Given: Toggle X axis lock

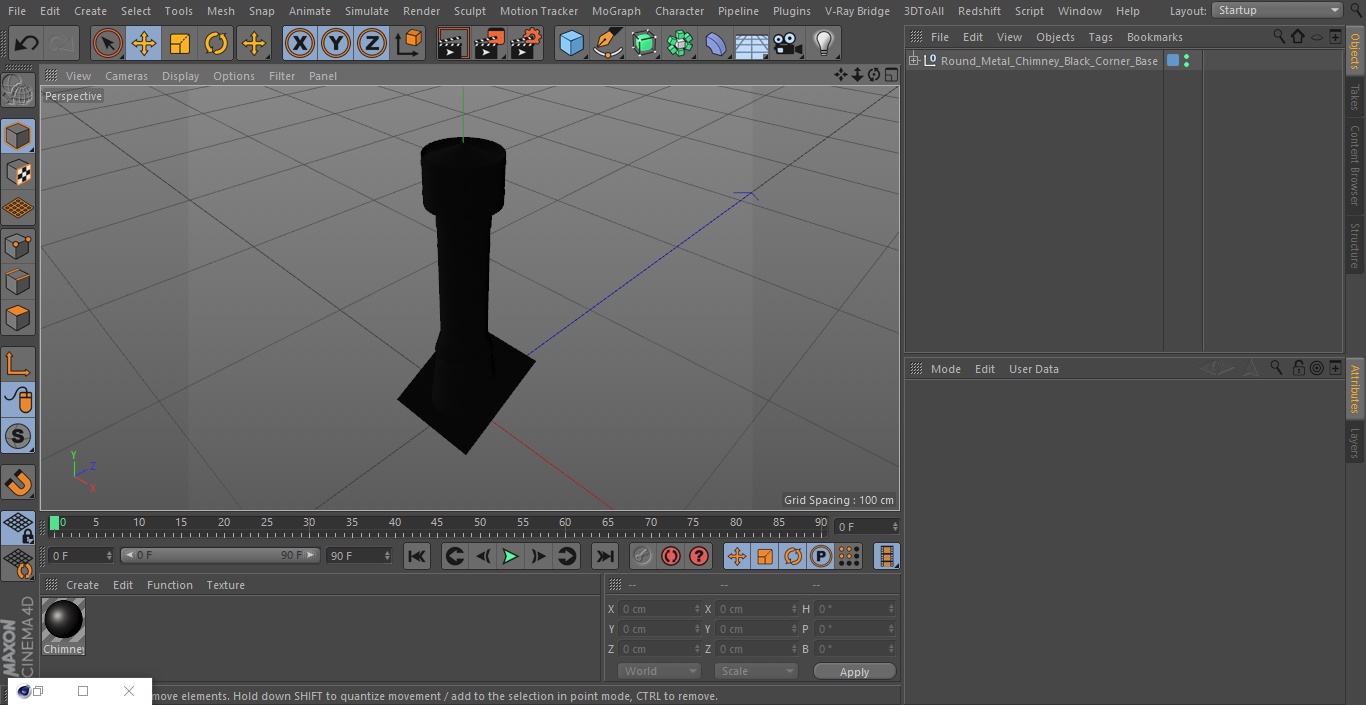Looking at the screenshot, I should (x=300, y=43).
